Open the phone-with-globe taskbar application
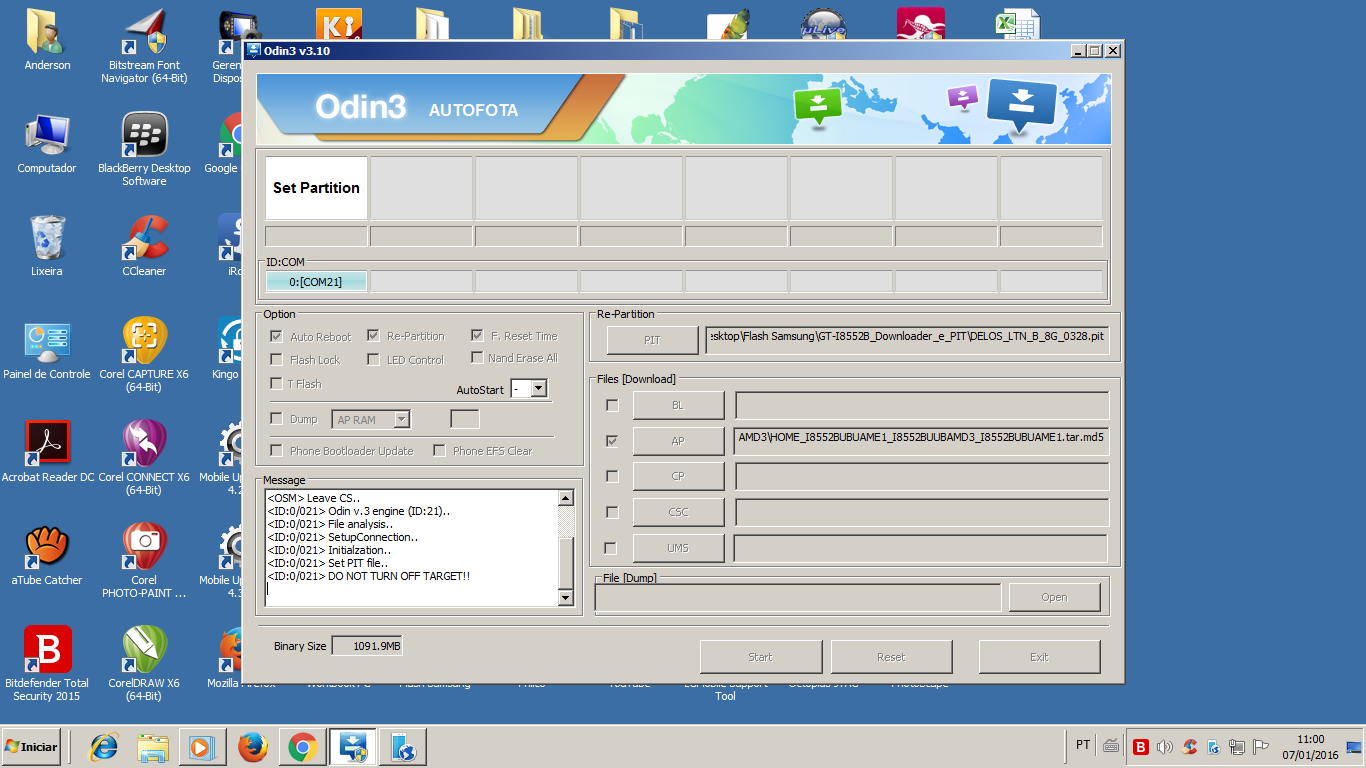Screen dimensions: 1366x768 pyautogui.click(x=403, y=747)
